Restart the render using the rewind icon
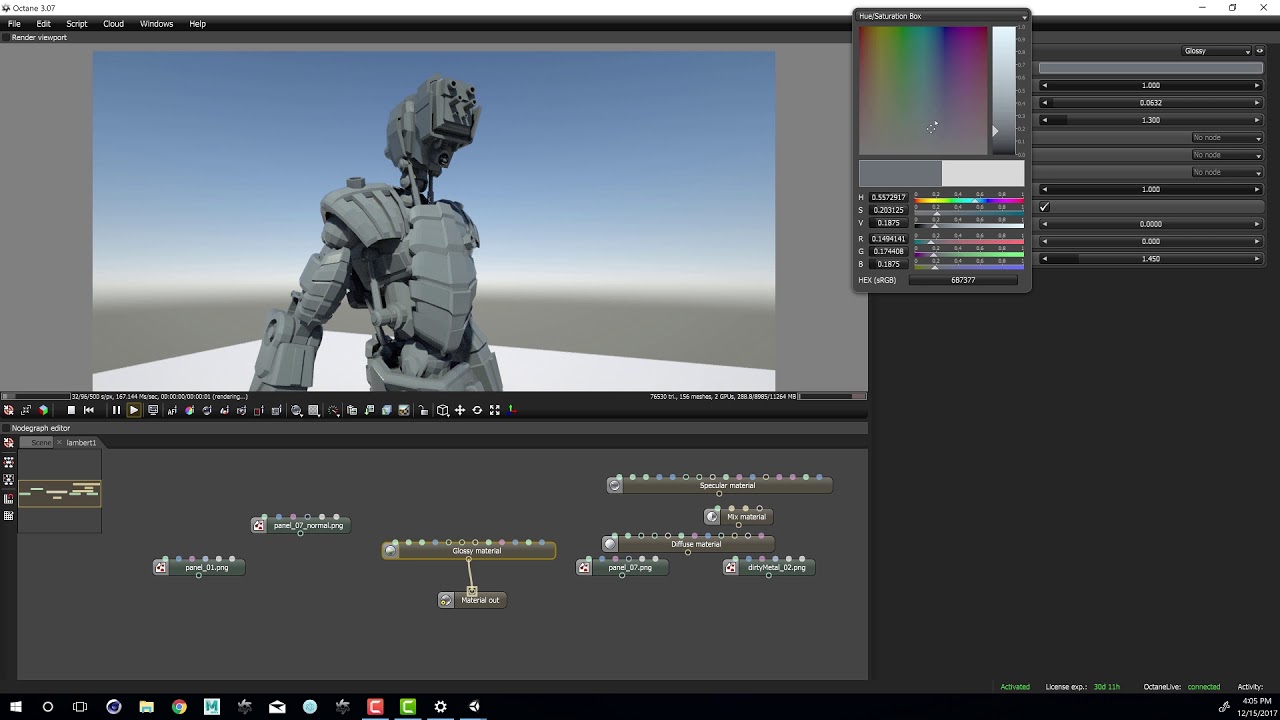Viewport: 1280px width, 720px height. [89, 410]
